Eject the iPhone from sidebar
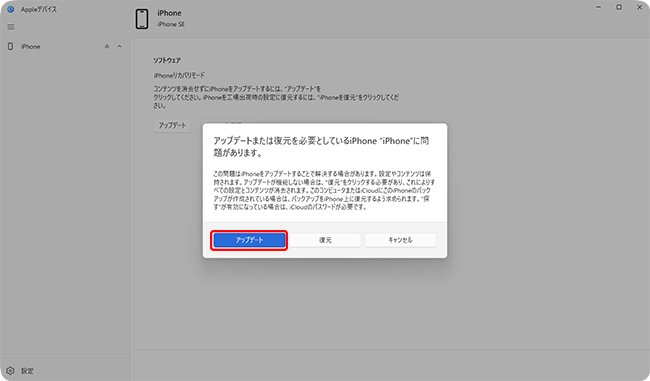The height and width of the screenshot is (381, 650). point(107,46)
